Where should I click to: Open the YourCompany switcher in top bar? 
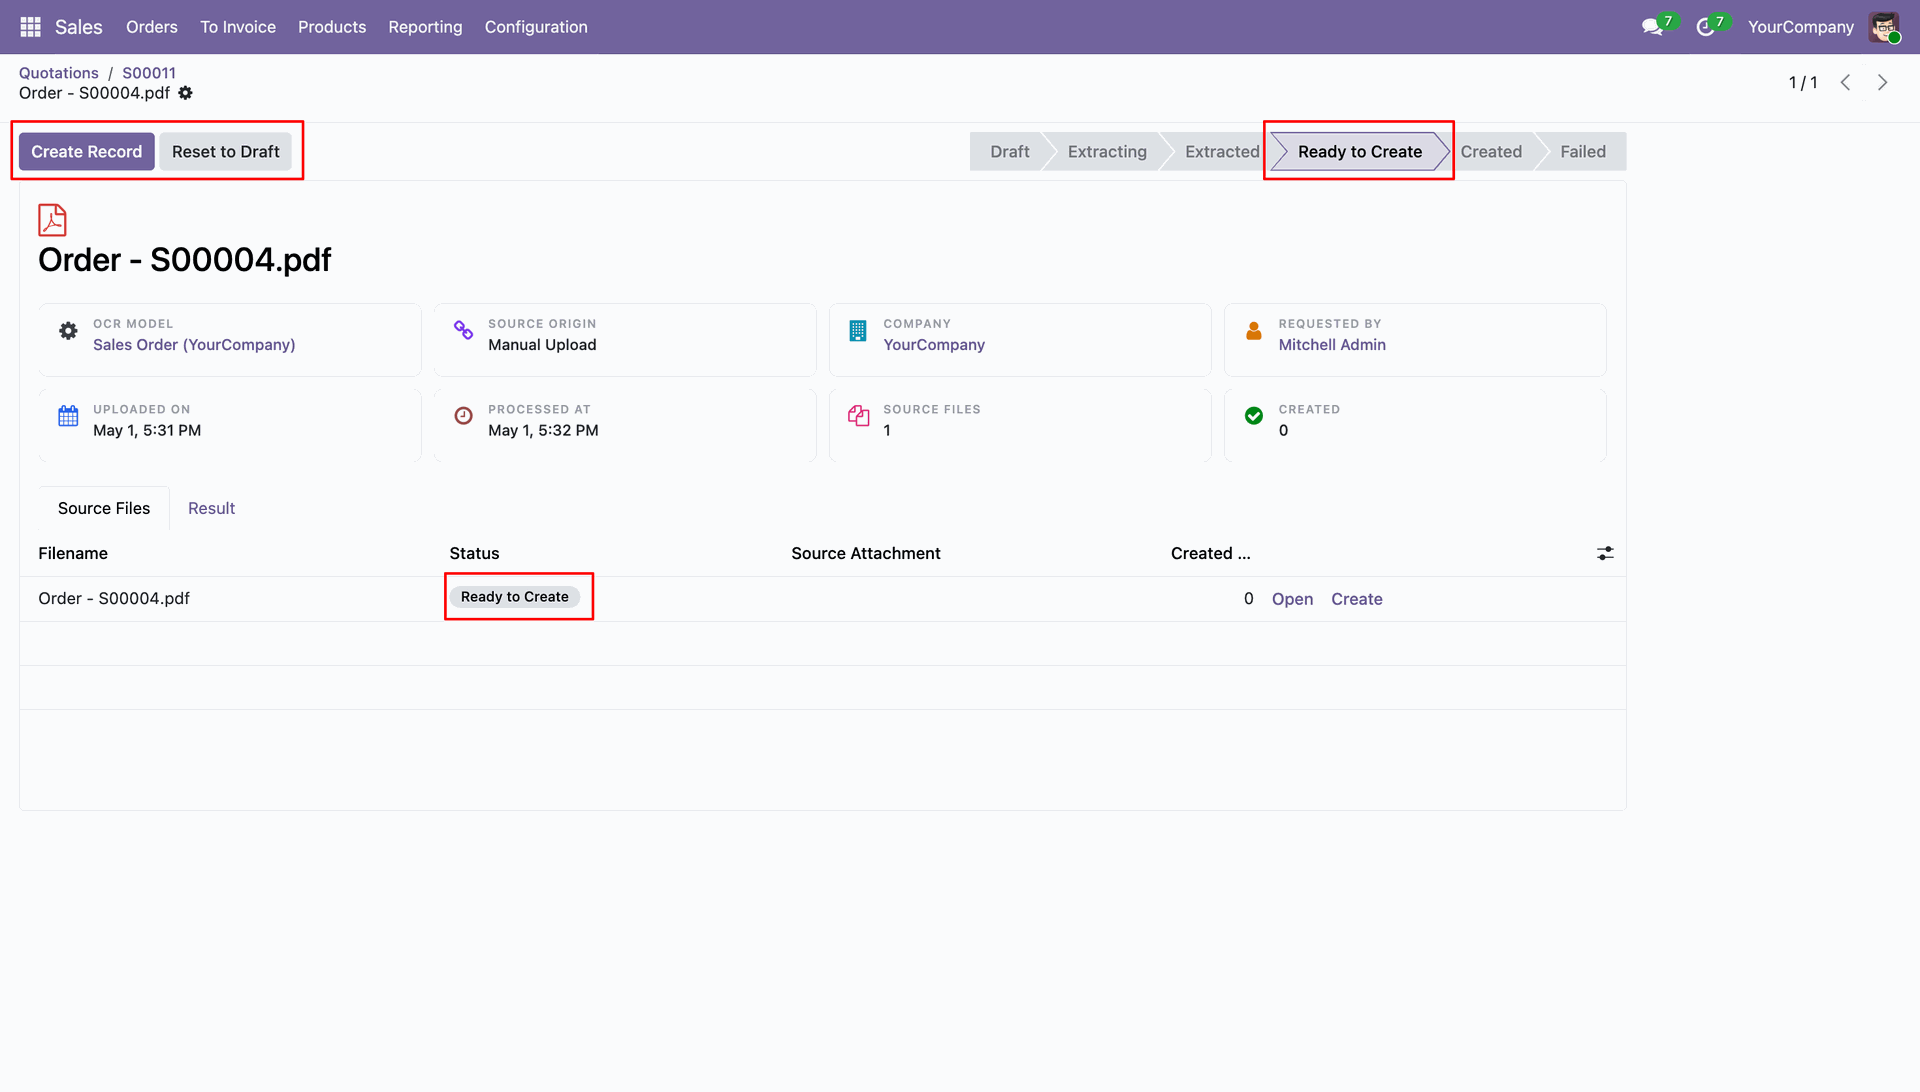tap(1800, 27)
